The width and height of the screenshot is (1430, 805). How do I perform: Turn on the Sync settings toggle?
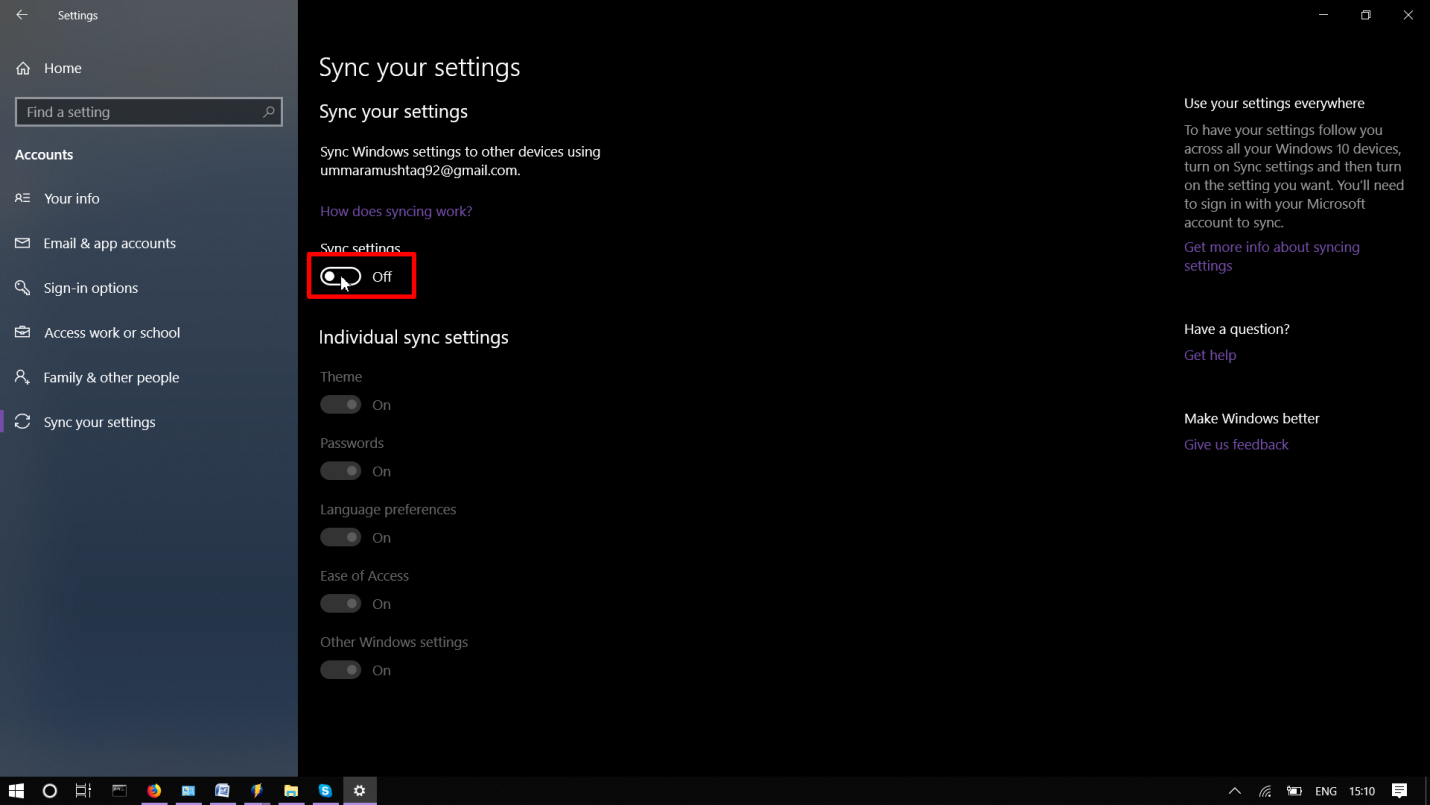tap(341, 277)
